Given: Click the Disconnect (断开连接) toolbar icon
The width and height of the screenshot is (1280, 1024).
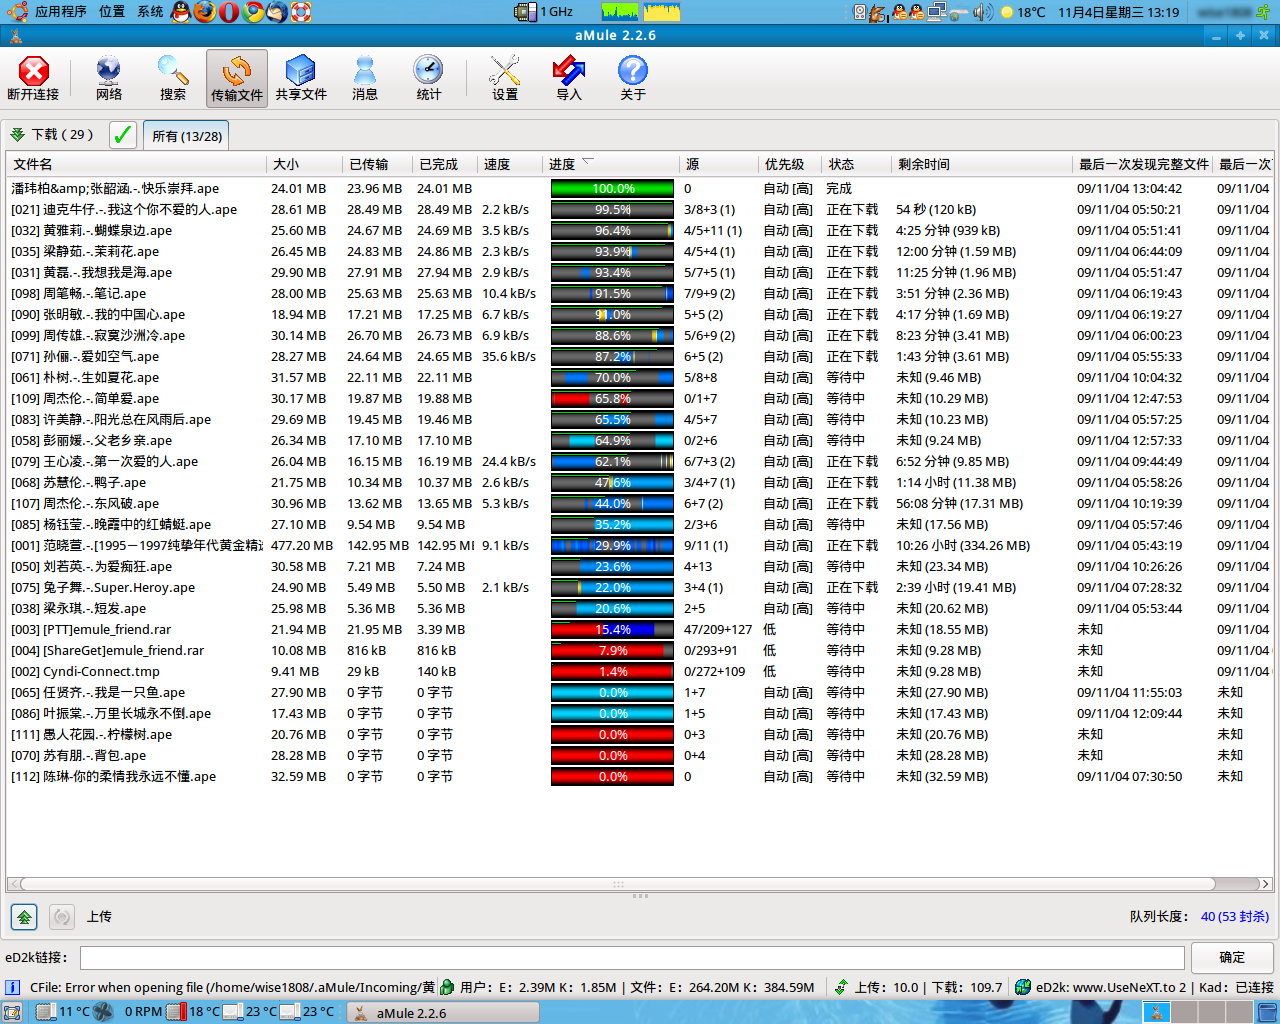Looking at the screenshot, I should 33,78.
